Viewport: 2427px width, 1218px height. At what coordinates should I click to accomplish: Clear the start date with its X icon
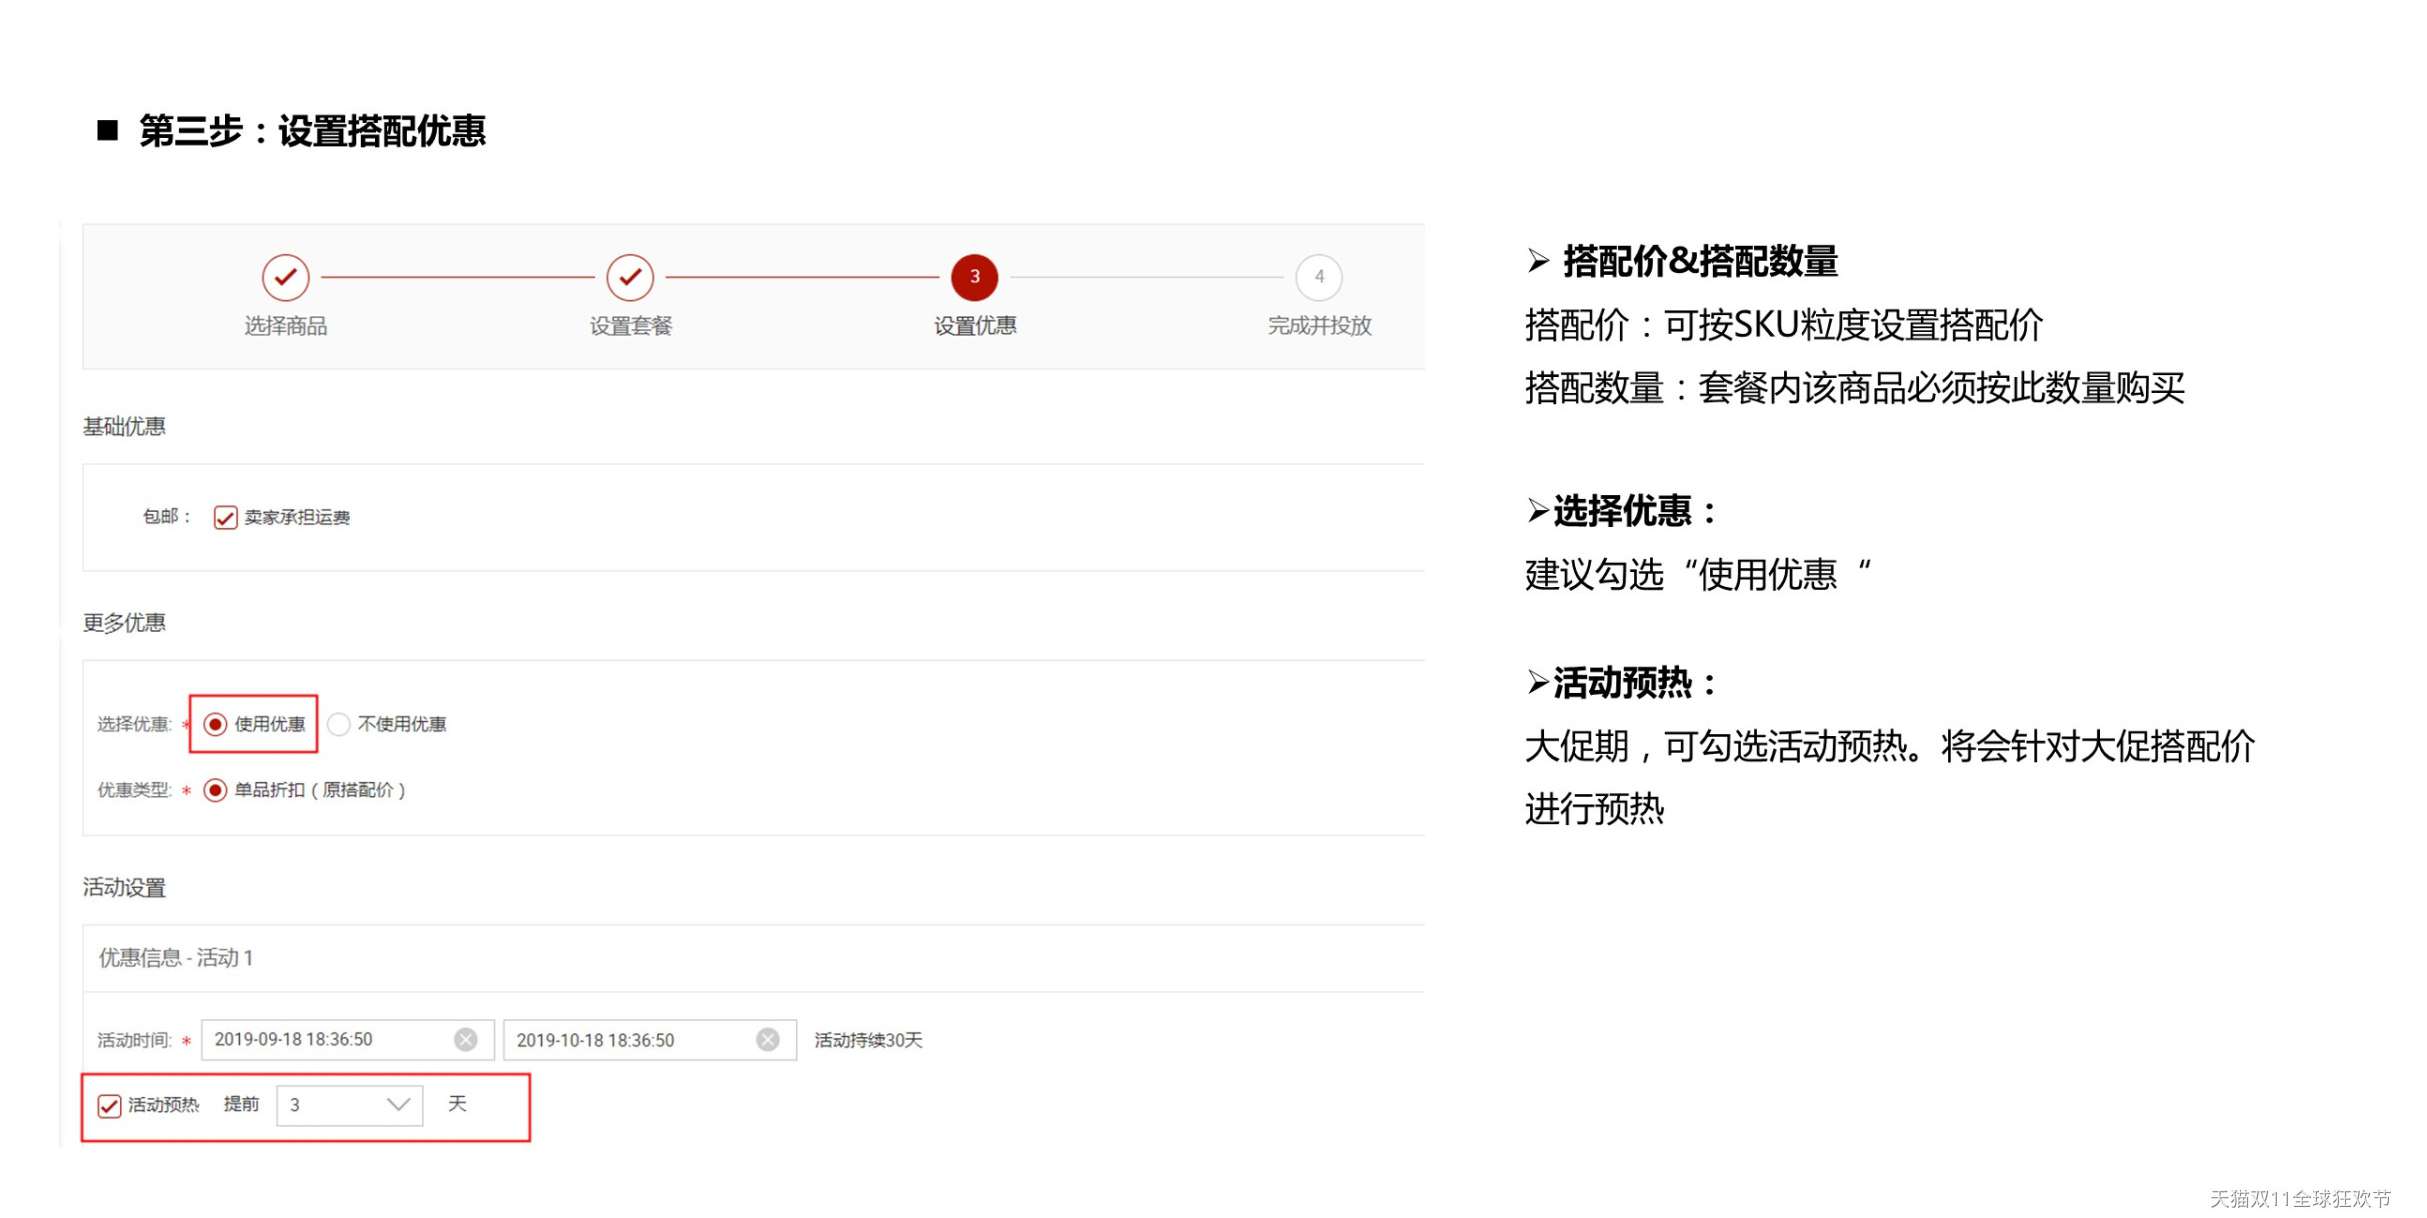[466, 1040]
